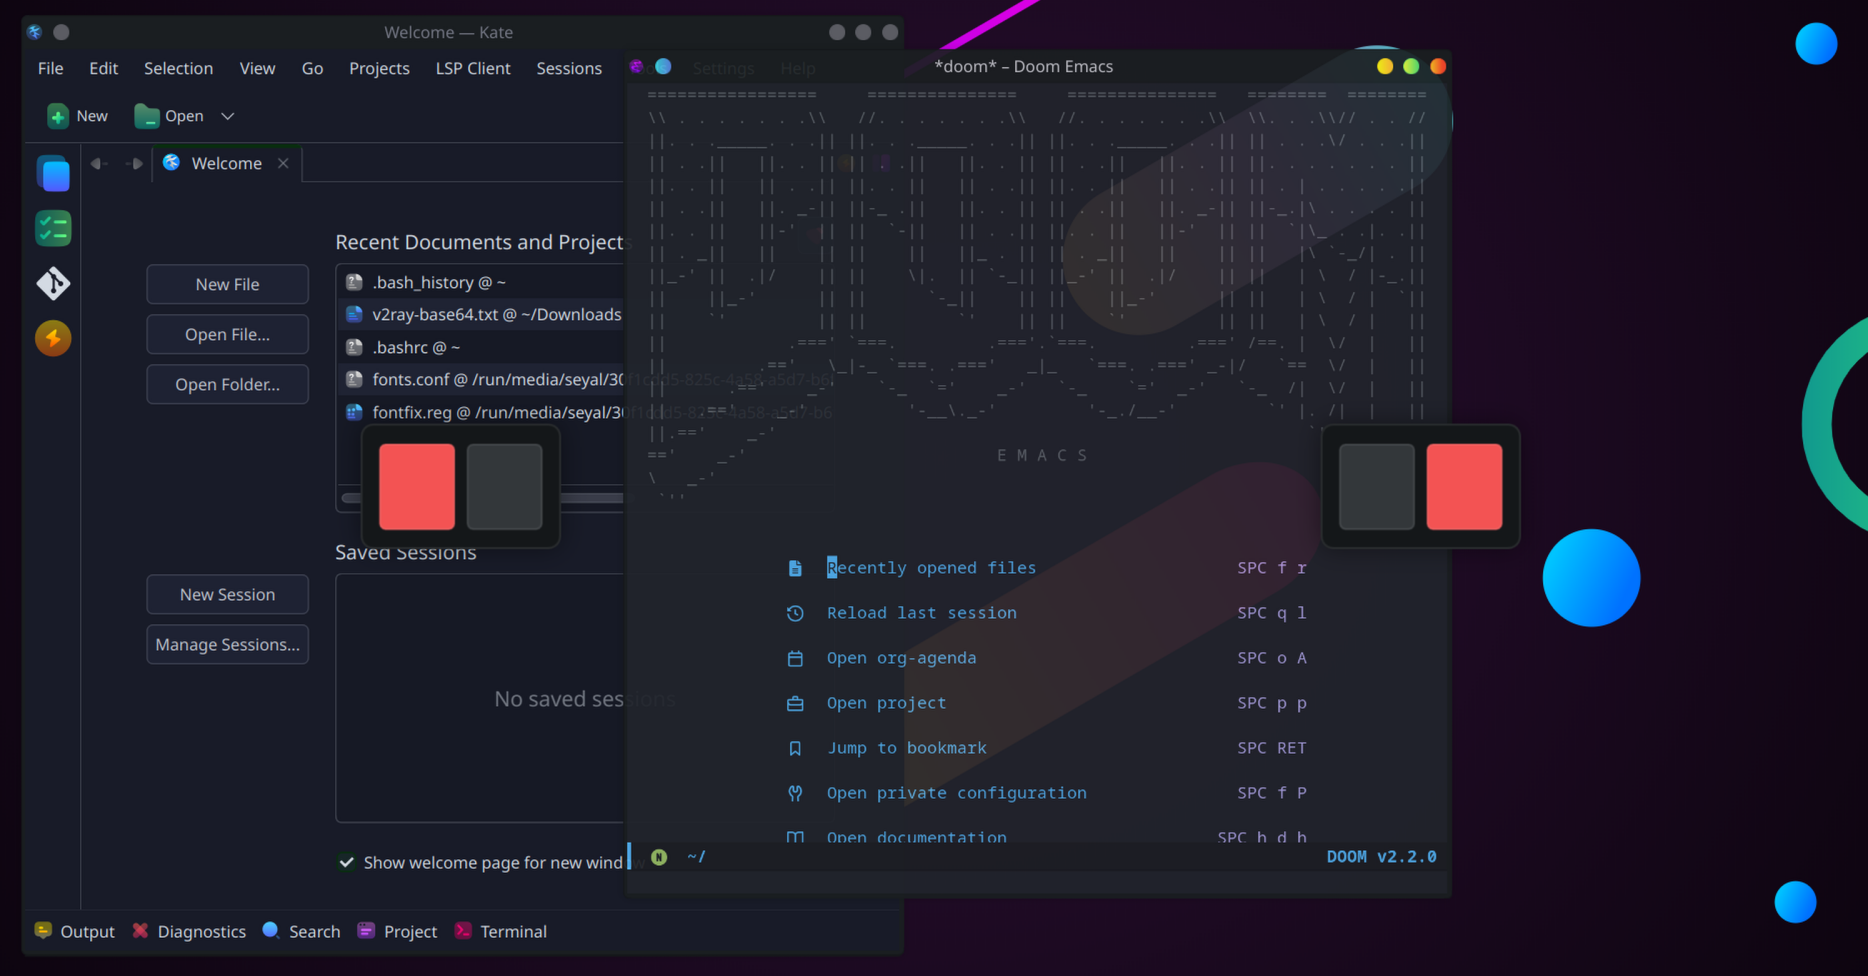Screen dimensions: 1868x976
Task: Click the horizontal scrollbar under Kate's recent documents
Action: coord(482,498)
